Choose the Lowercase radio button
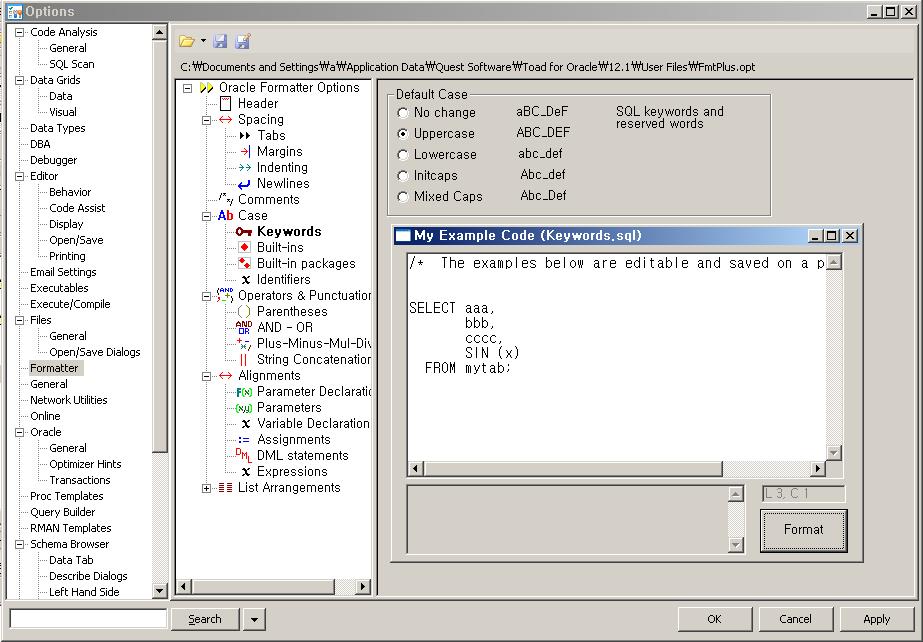This screenshot has width=923, height=642. pos(403,155)
